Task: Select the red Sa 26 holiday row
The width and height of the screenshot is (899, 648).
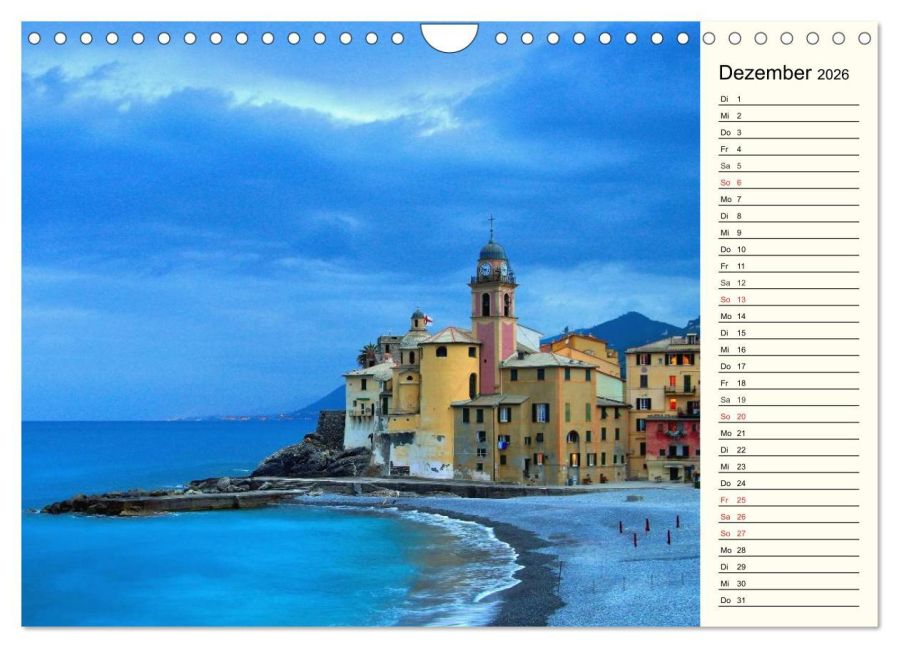Action: coord(788,516)
